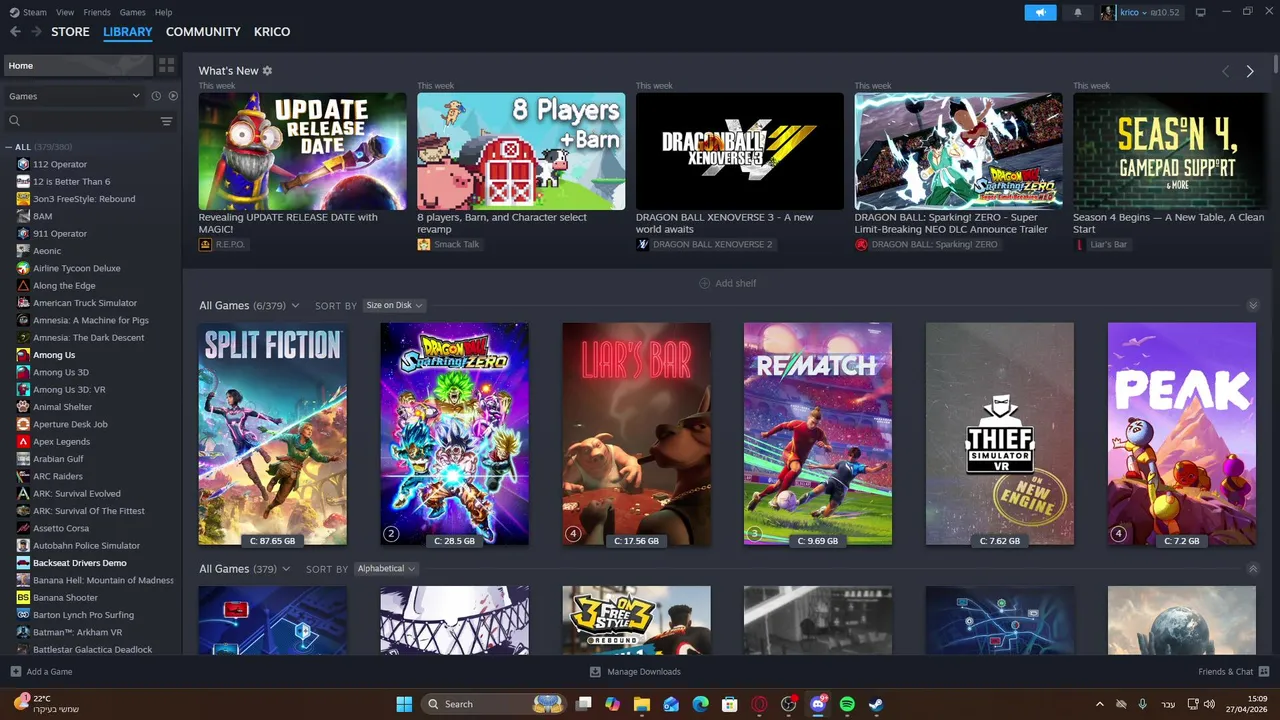Switch to Big Picture mode monitor icon
Viewport: 1280px width, 720px height.
pos(1201,12)
